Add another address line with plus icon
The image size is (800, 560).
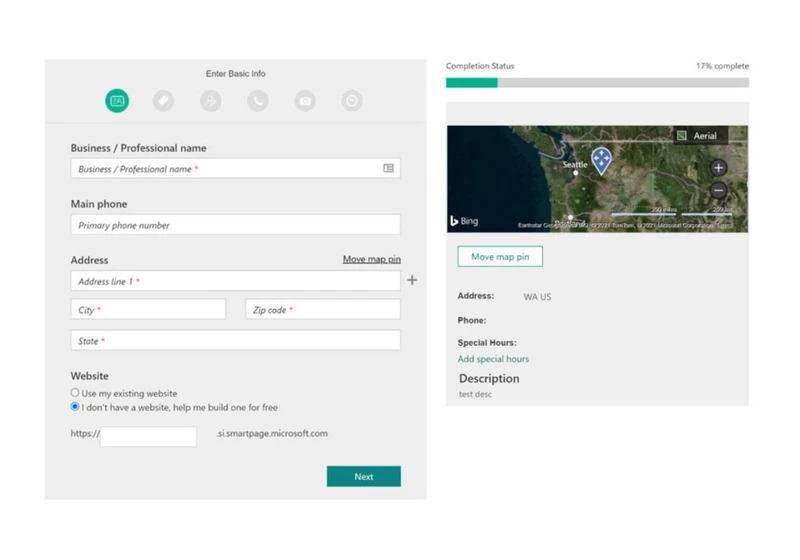[412, 280]
